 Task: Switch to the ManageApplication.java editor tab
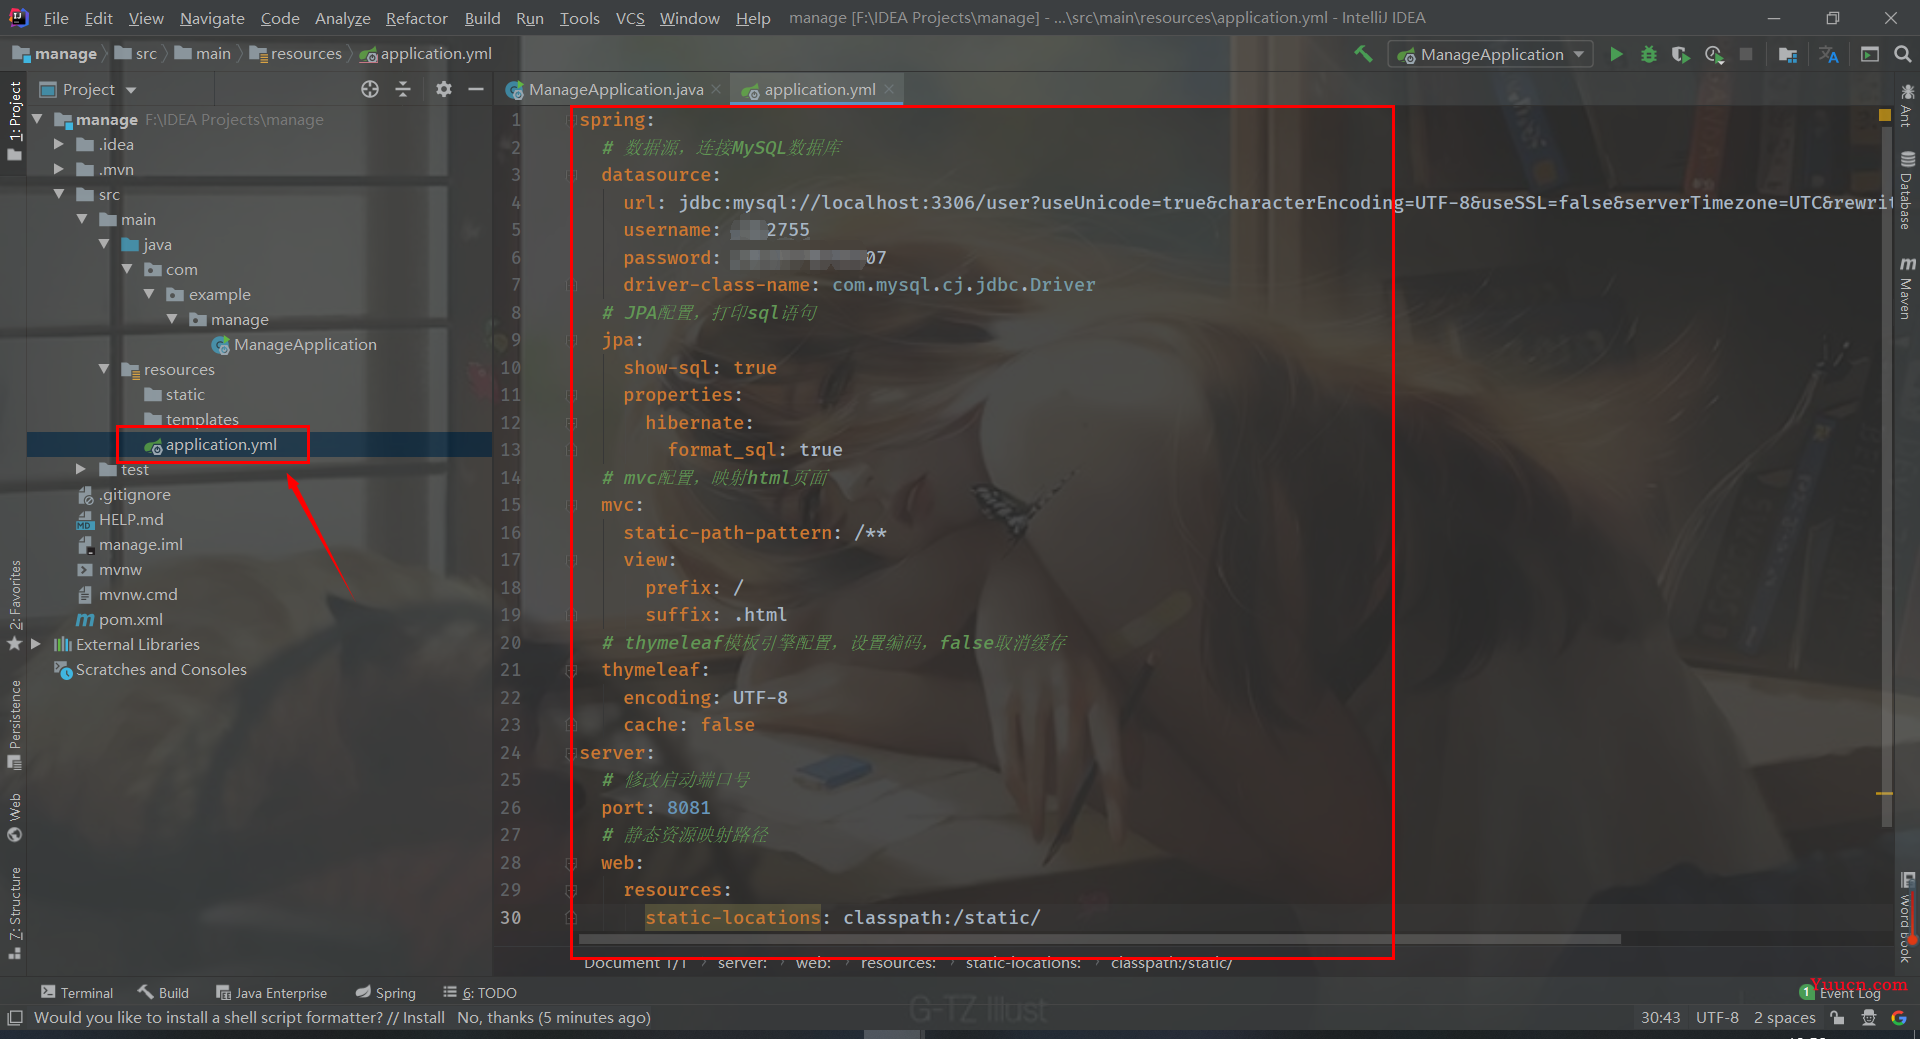615,90
